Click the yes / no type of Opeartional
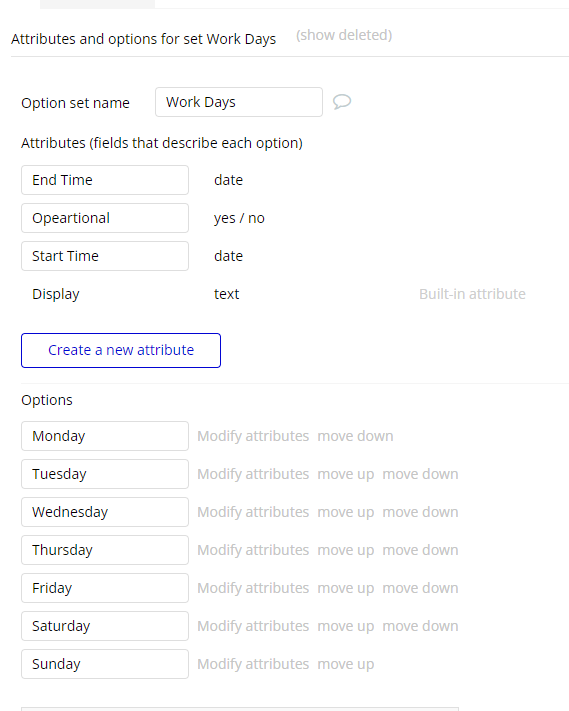 point(239,218)
